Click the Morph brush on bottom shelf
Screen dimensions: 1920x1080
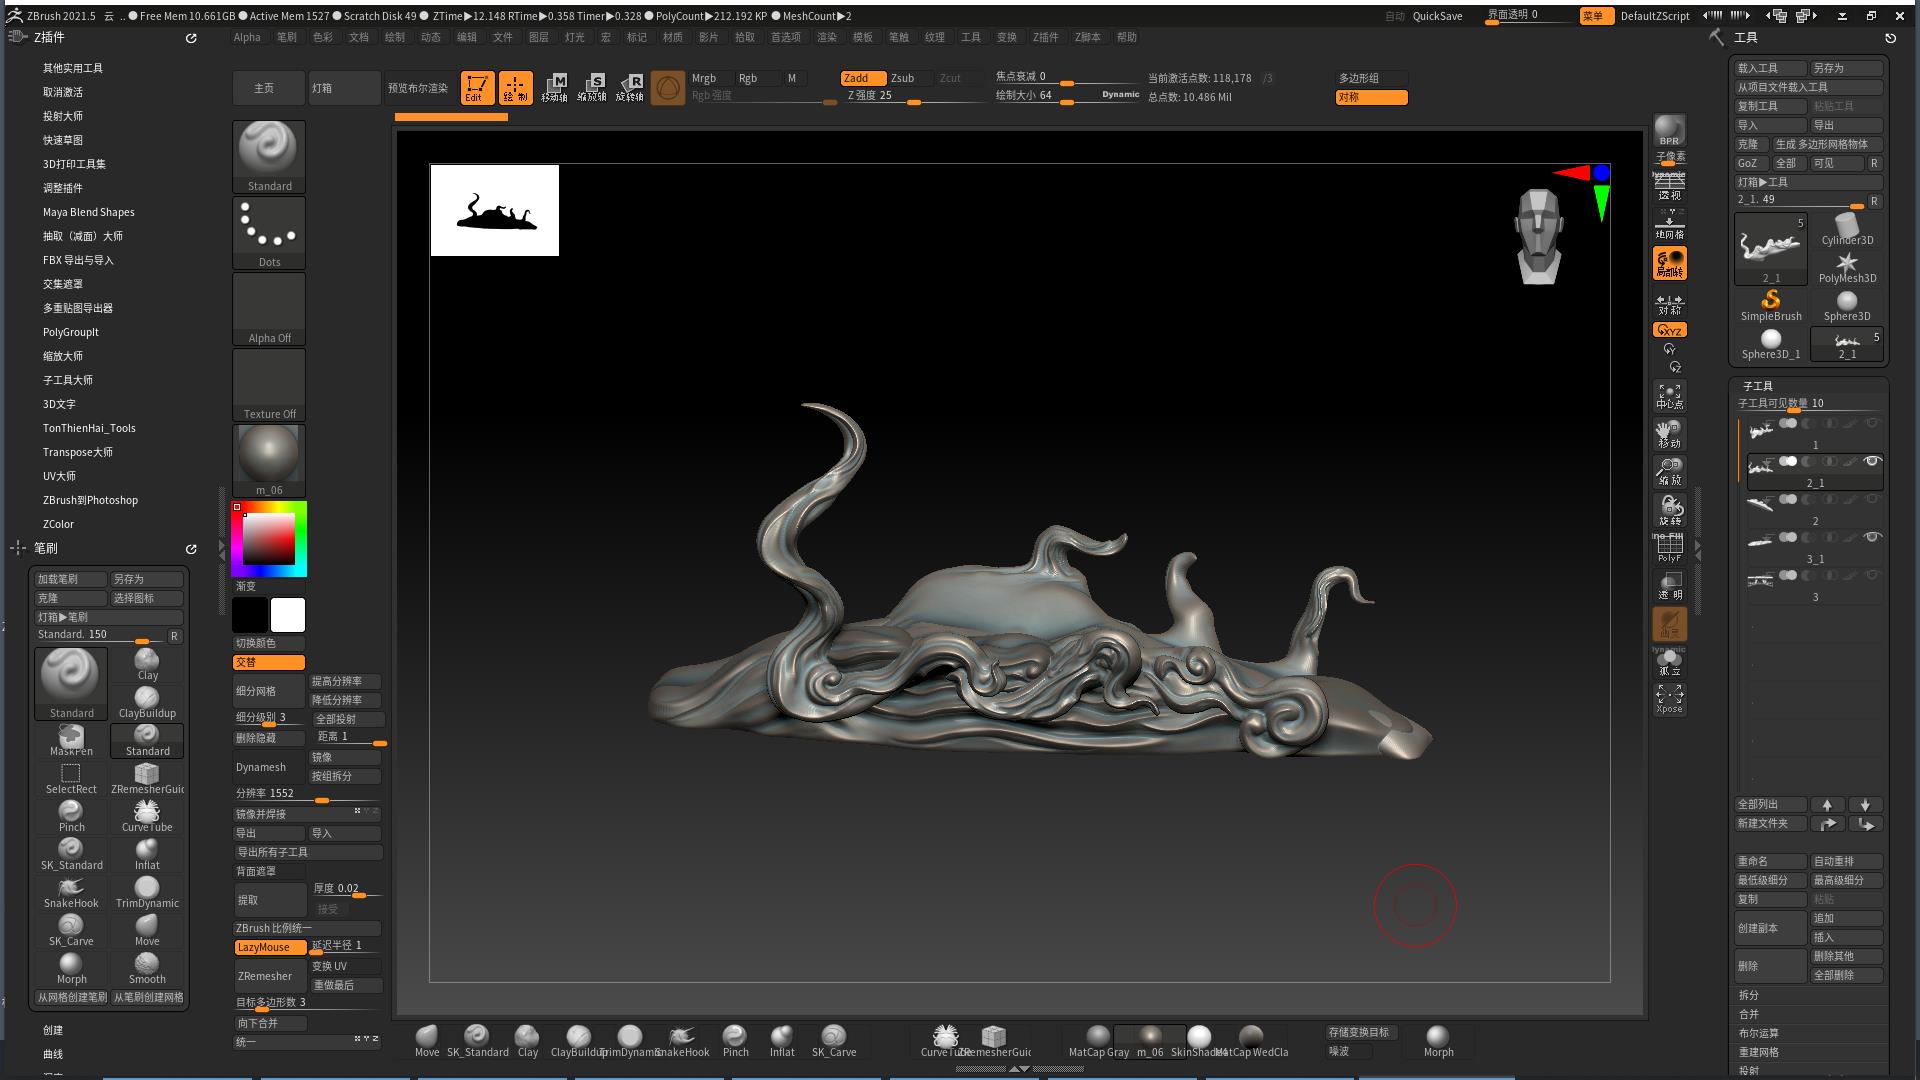pyautogui.click(x=1438, y=1040)
